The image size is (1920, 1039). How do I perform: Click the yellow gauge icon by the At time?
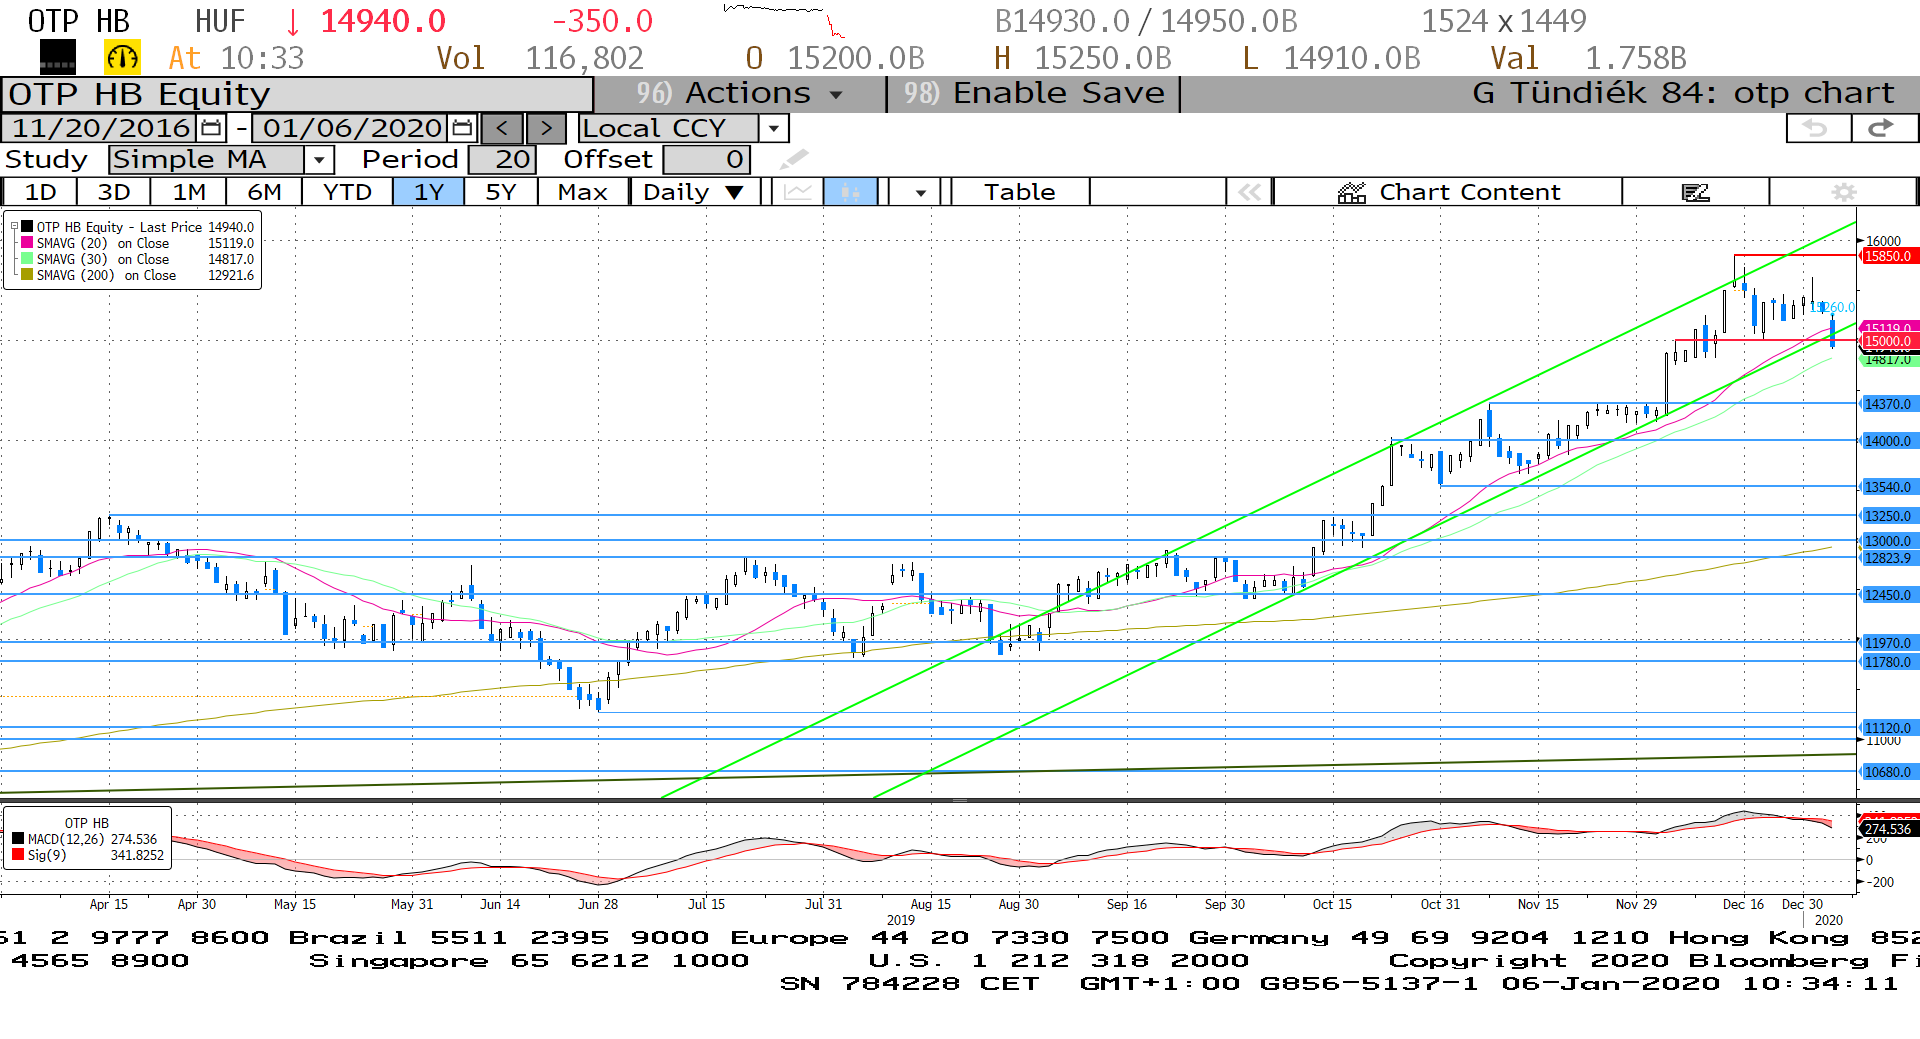(122, 58)
